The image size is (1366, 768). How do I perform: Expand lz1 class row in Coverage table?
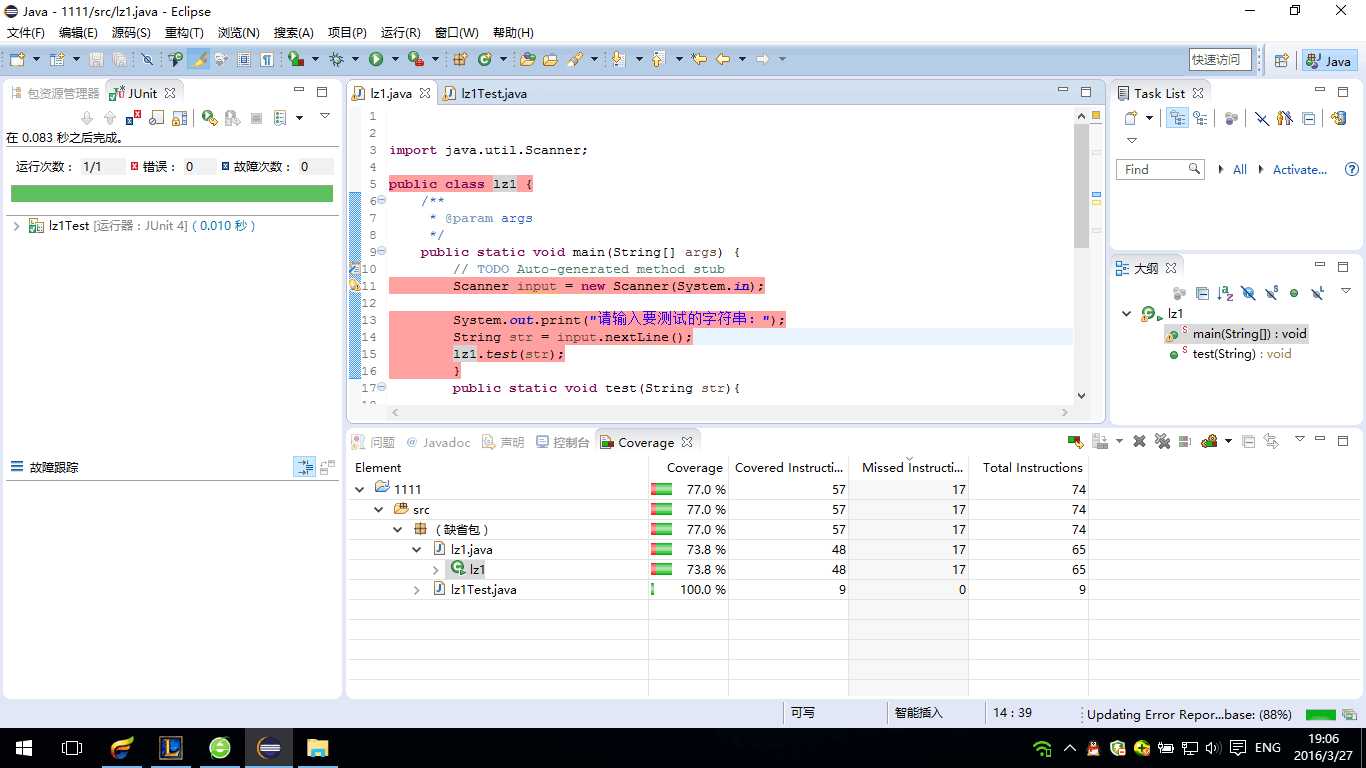[x=436, y=570]
